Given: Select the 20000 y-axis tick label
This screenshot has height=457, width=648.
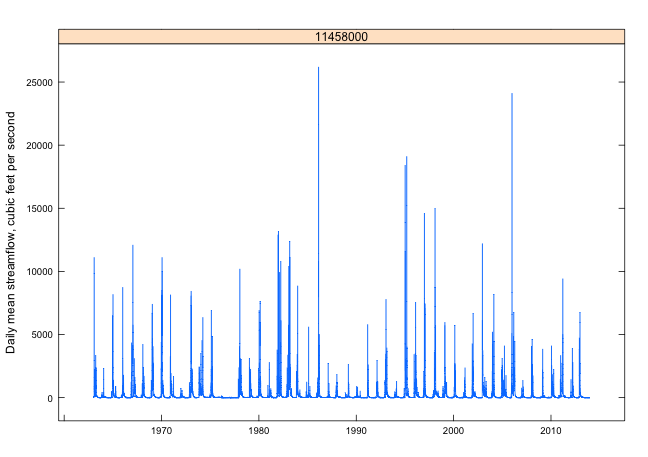Looking at the screenshot, I should [x=36, y=145].
